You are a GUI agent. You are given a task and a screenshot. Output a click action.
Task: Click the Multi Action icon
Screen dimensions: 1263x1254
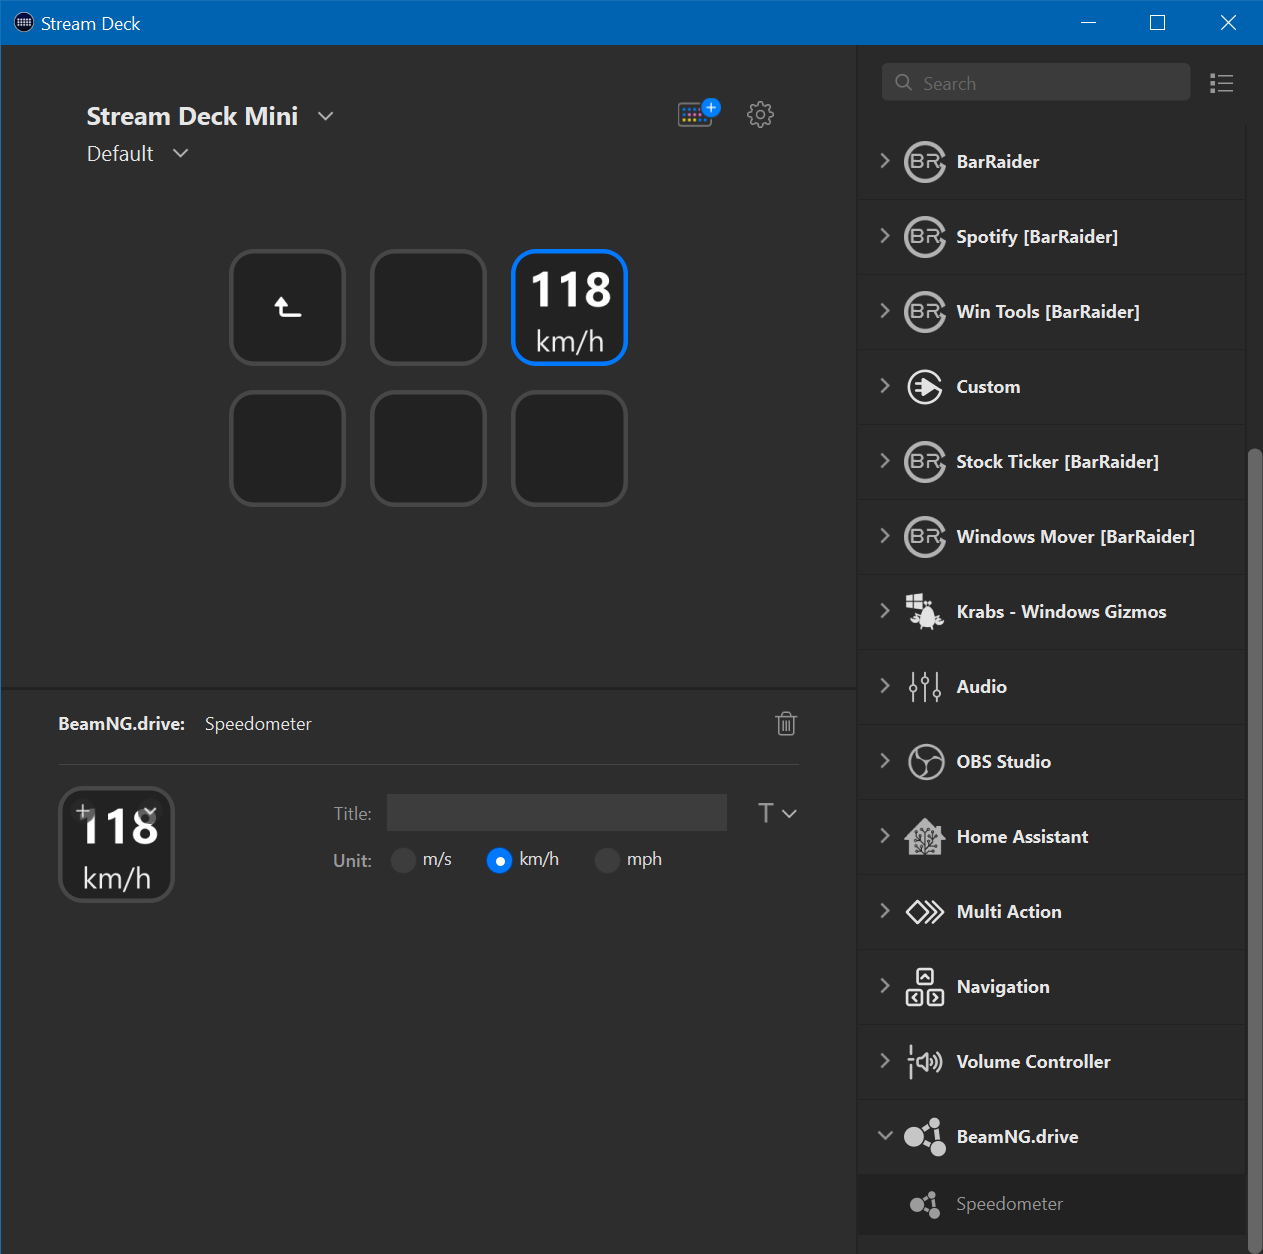coord(925,912)
